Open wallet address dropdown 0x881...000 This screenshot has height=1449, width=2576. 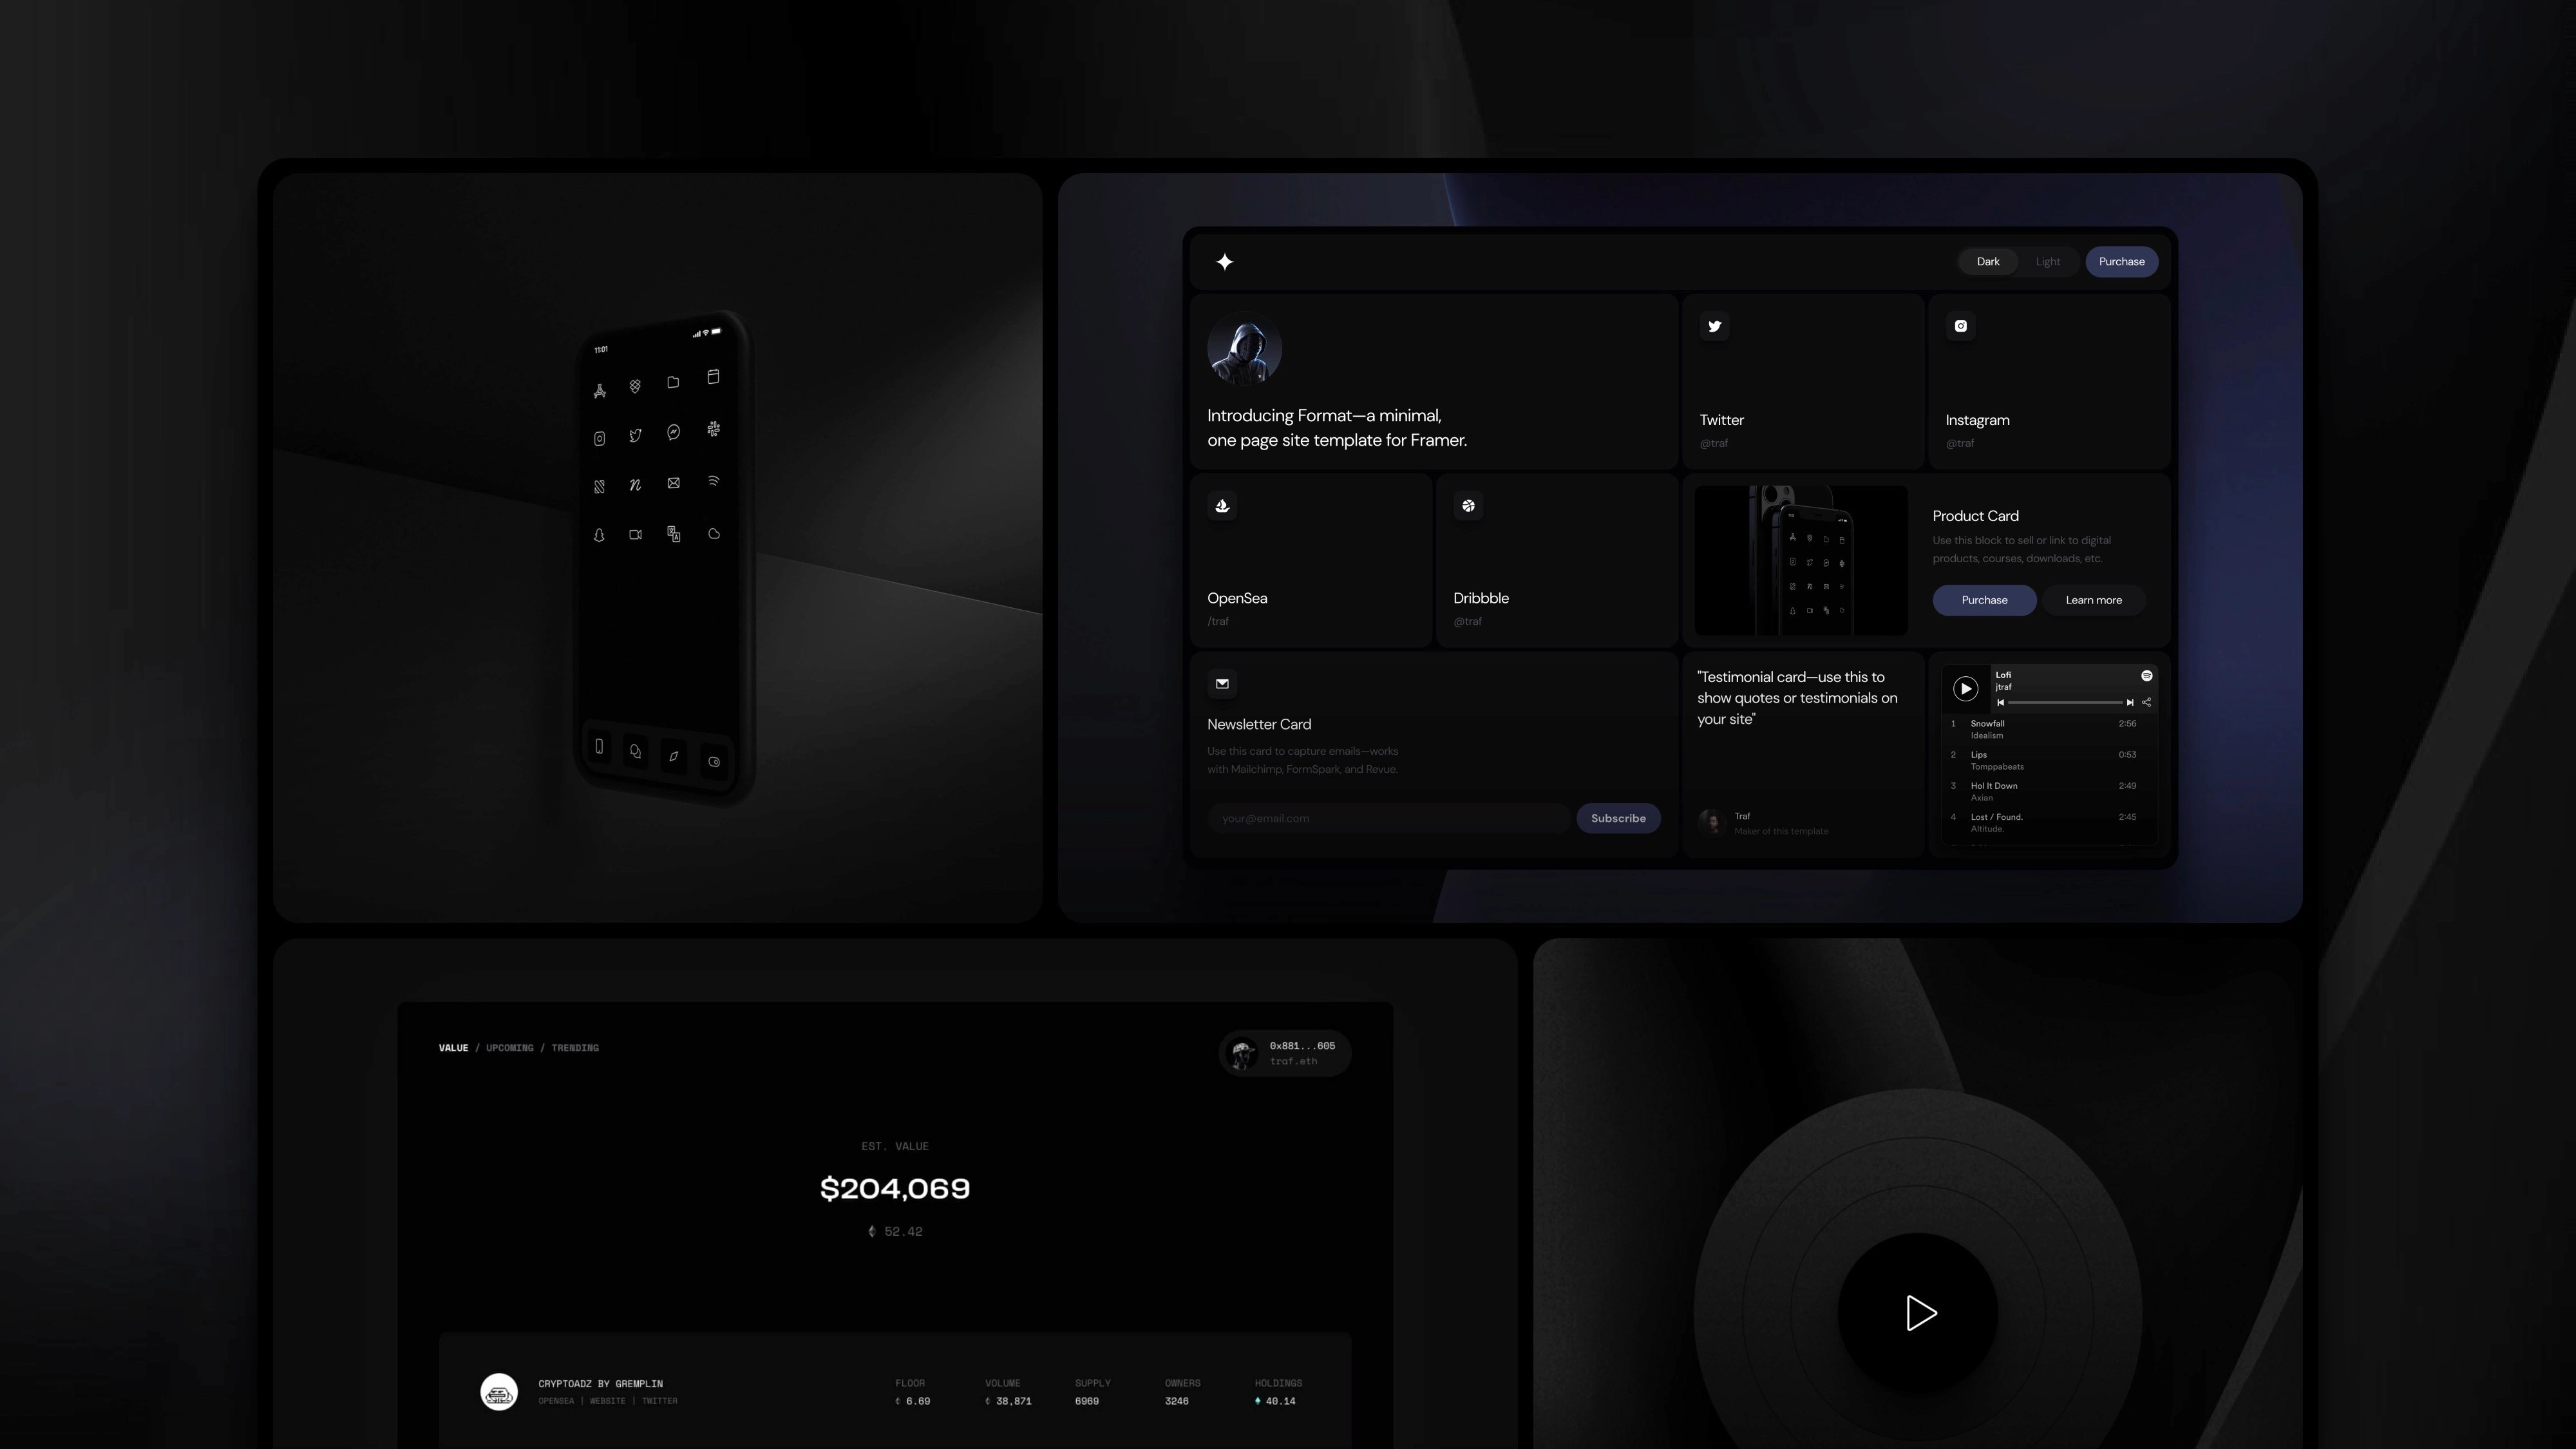point(1285,1051)
